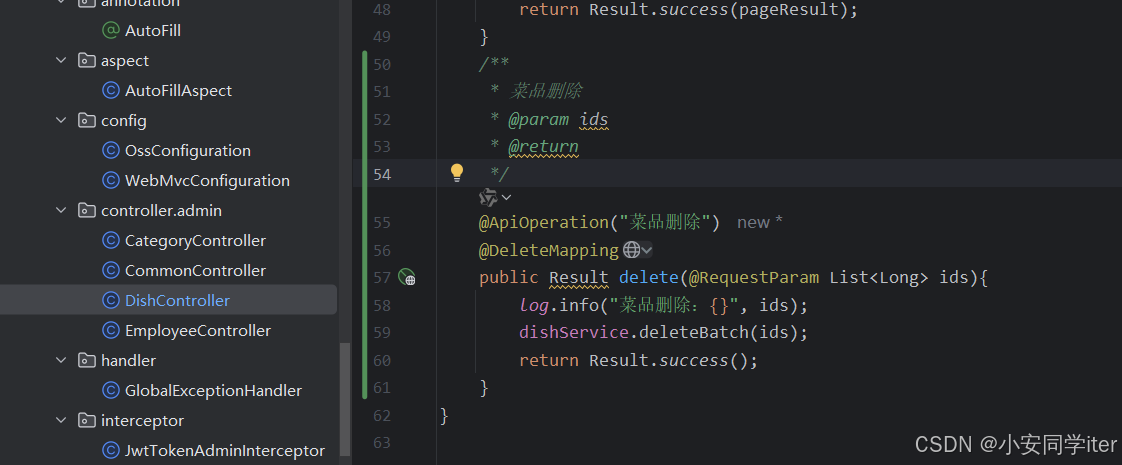This screenshot has height=465, width=1122.
Task: Select the handler folder icon
Action: [x=87, y=361]
